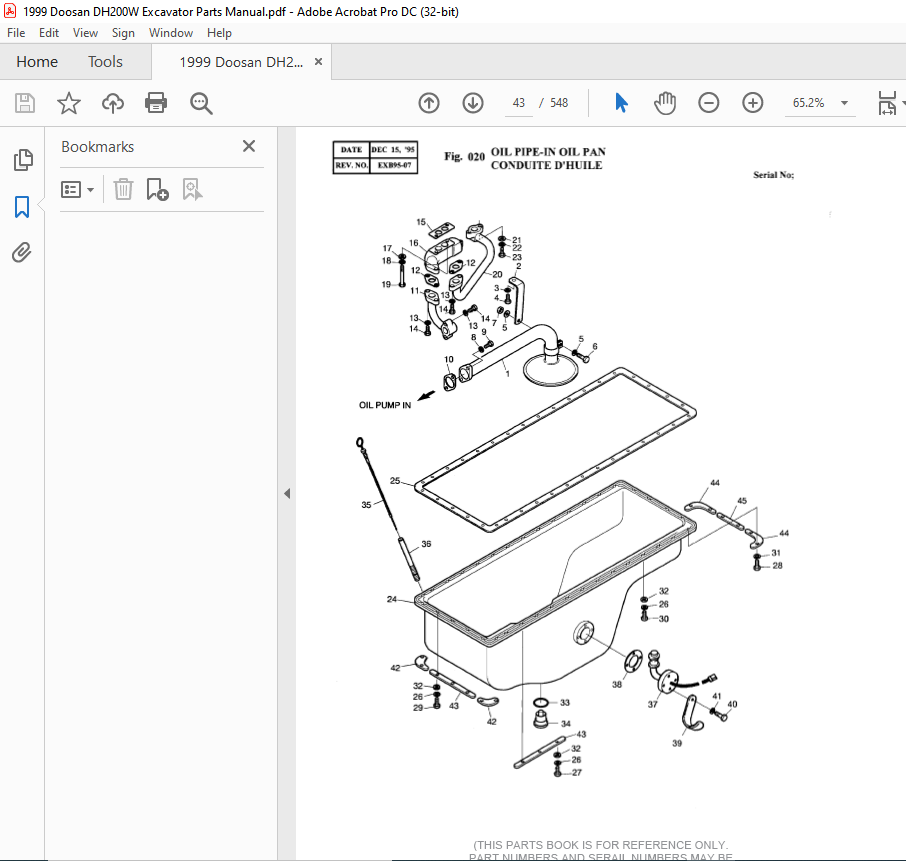The width and height of the screenshot is (906, 861).
Task: Open Find text magnifier tool
Action: (201, 103)
